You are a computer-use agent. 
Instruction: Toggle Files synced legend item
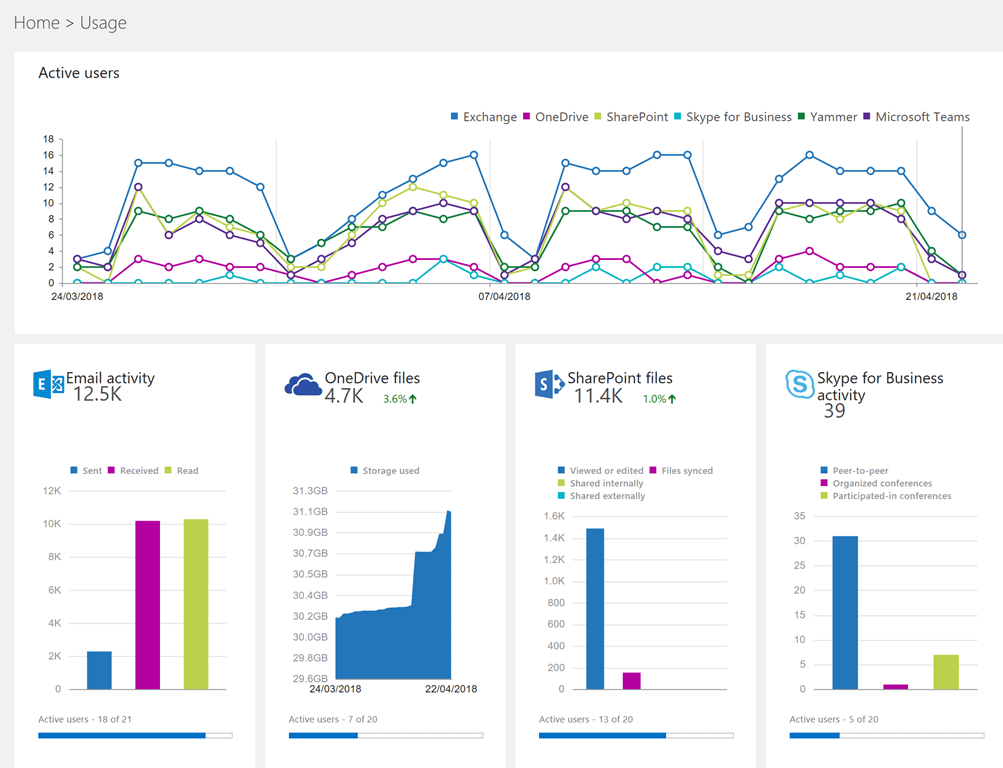point(681,471)
